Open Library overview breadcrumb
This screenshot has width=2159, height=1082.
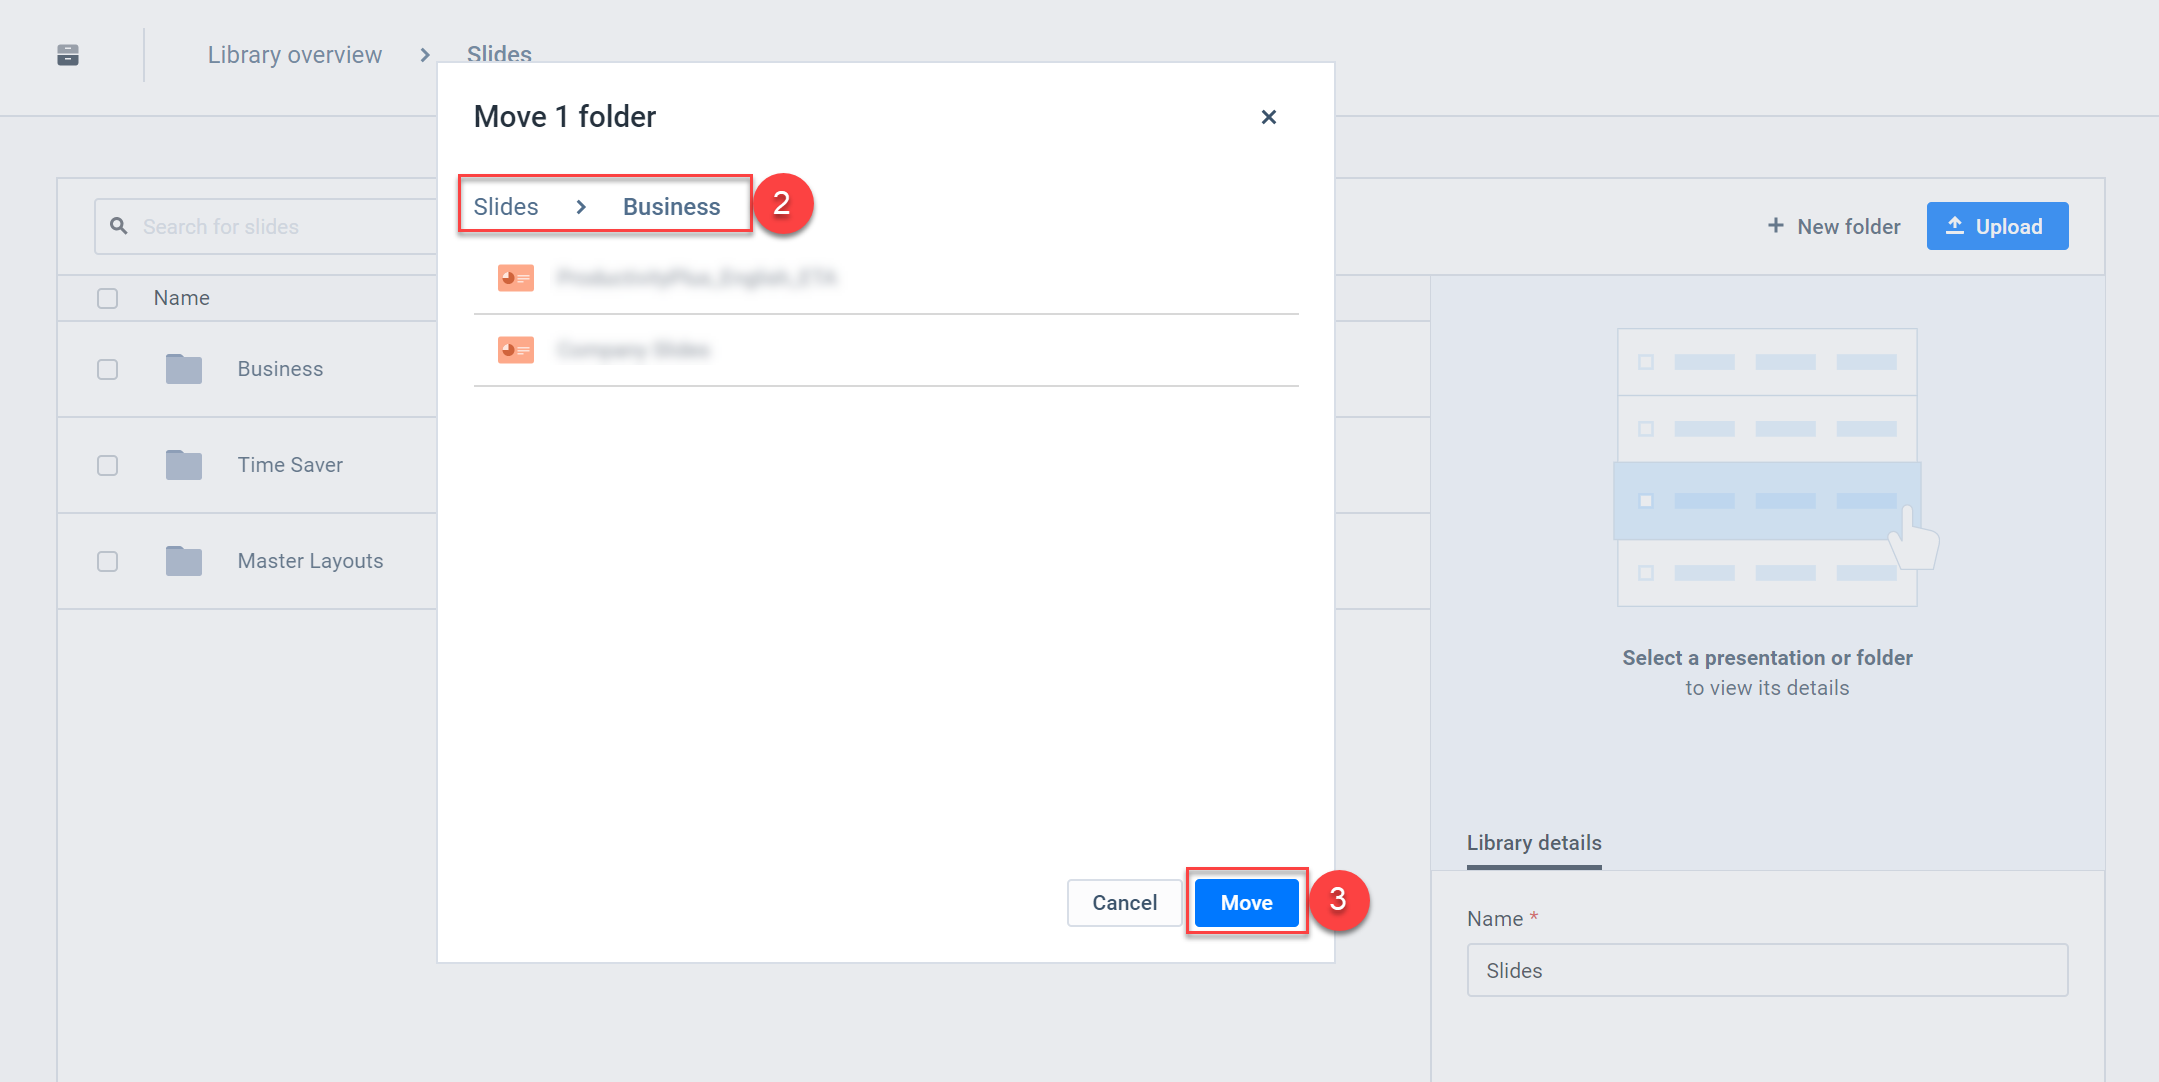tap(295, 55)
